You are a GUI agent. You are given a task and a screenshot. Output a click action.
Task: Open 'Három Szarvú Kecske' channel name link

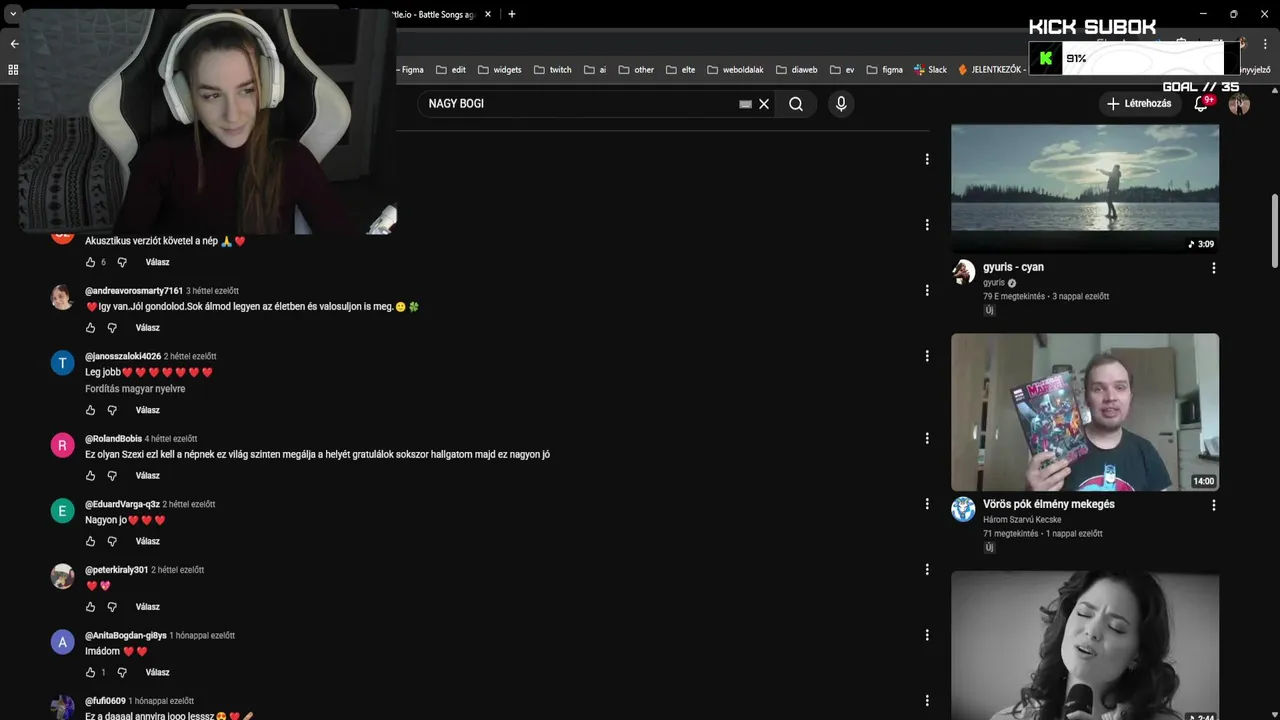click(1022, 520)
